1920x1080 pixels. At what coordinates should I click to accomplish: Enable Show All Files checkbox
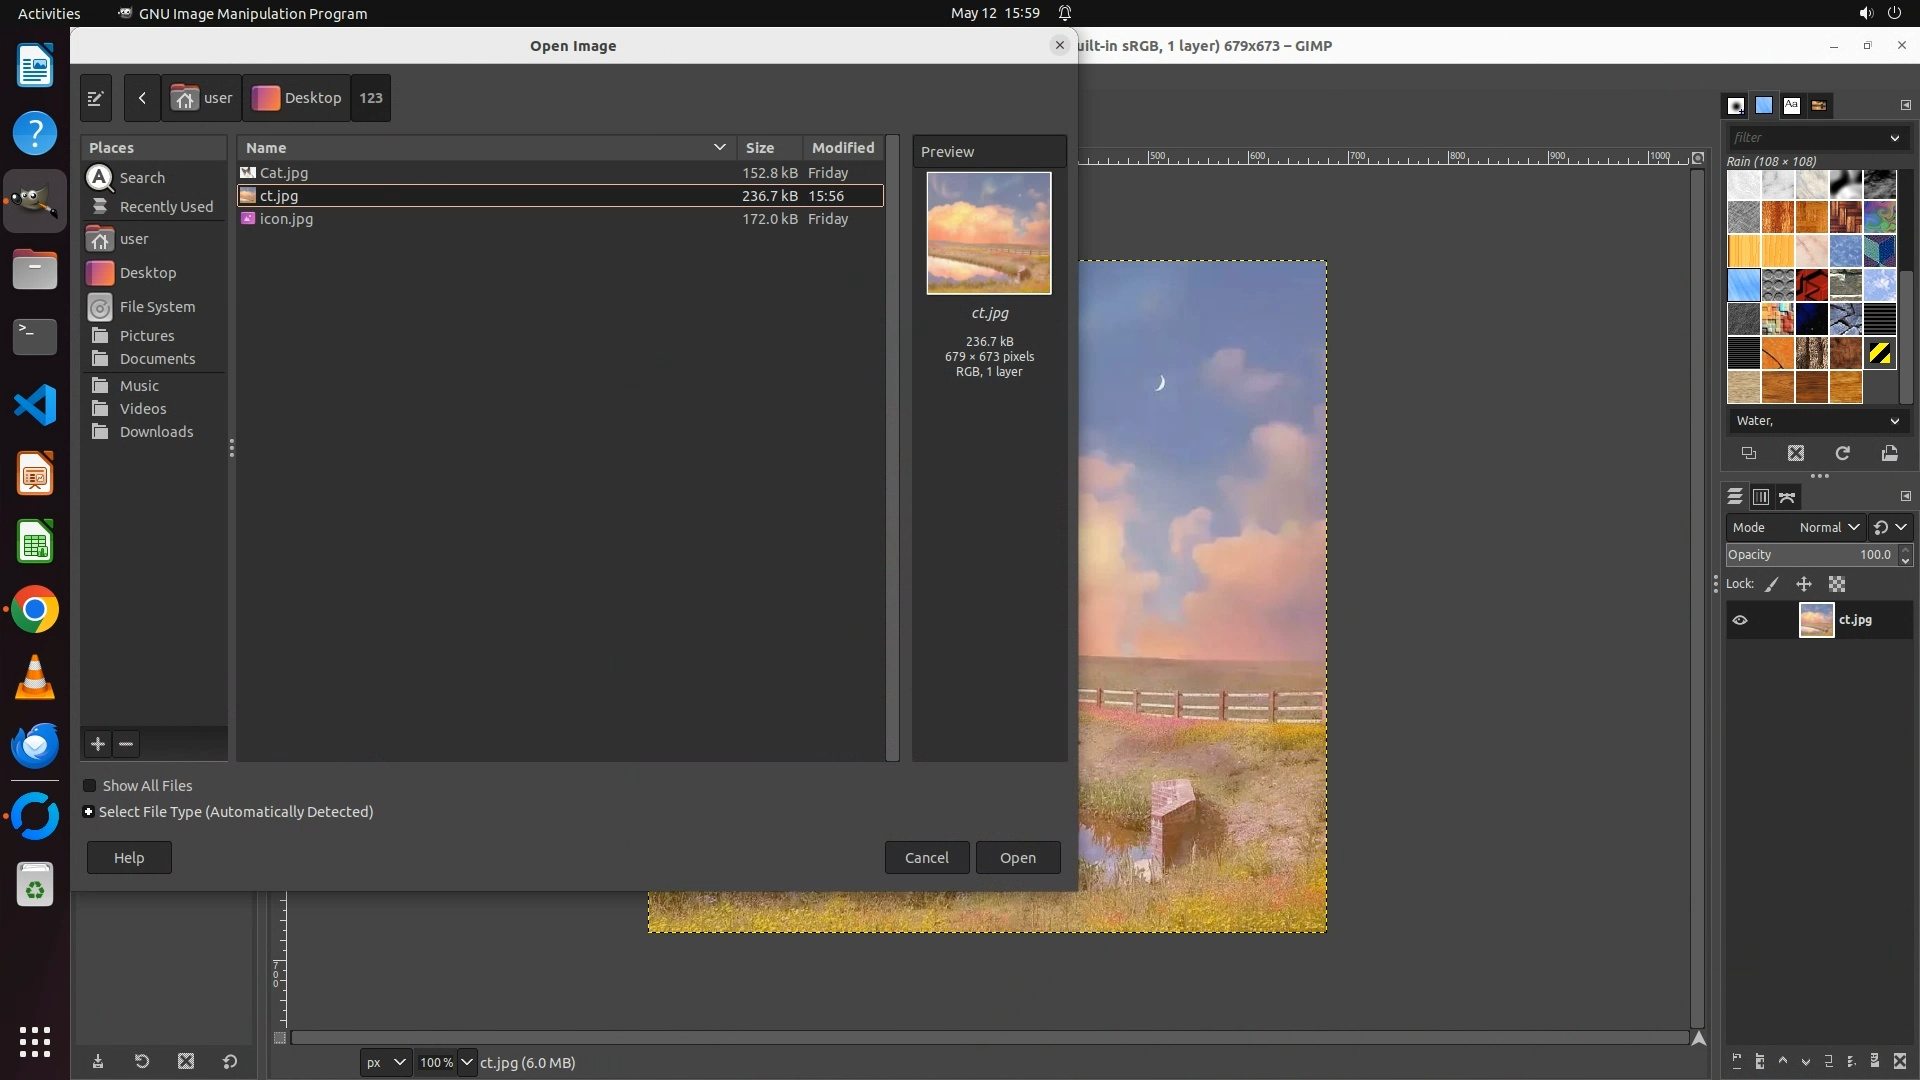tap(90, 786)
